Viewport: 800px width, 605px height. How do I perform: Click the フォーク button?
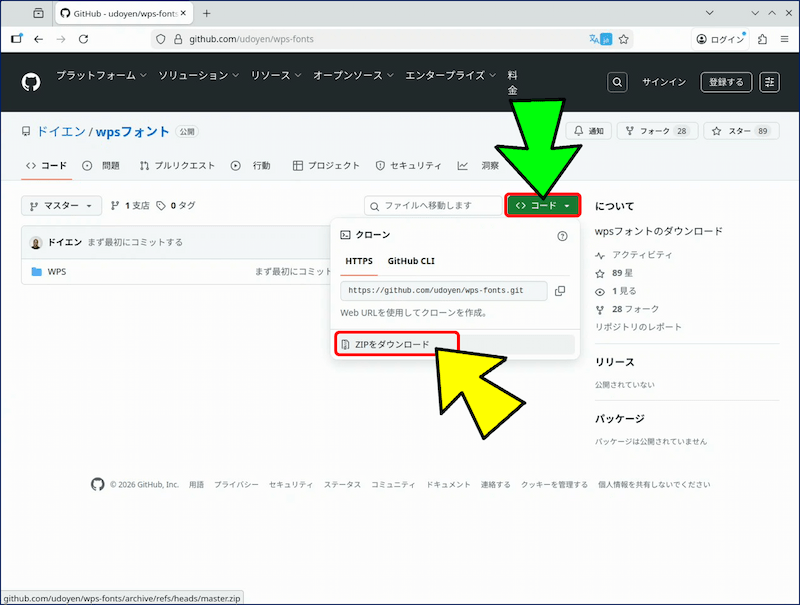[x=657, y=131]
